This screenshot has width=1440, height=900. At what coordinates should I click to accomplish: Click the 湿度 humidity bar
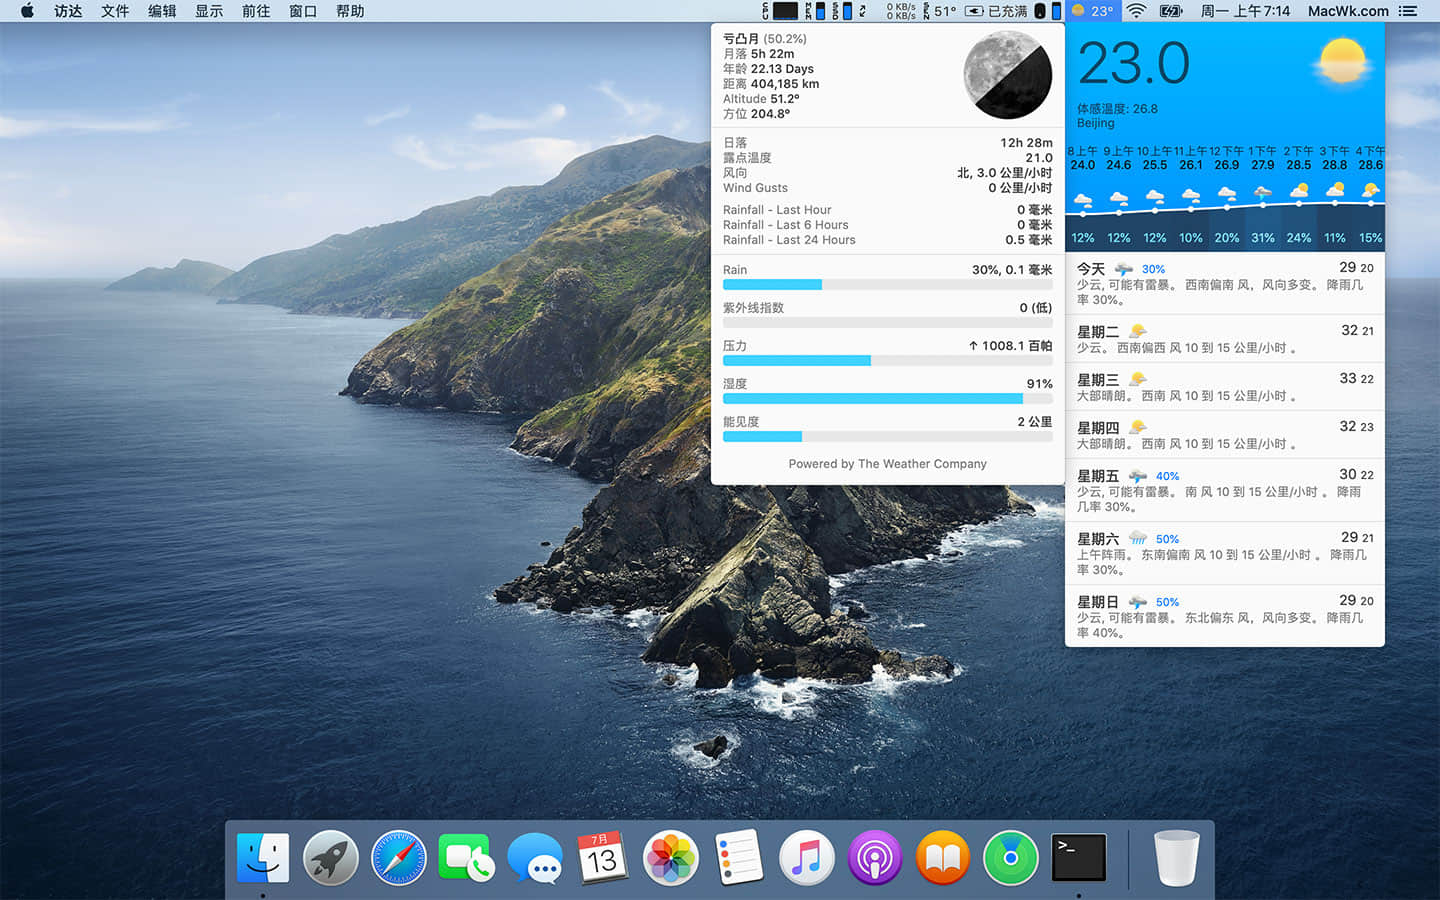(887, 398)
